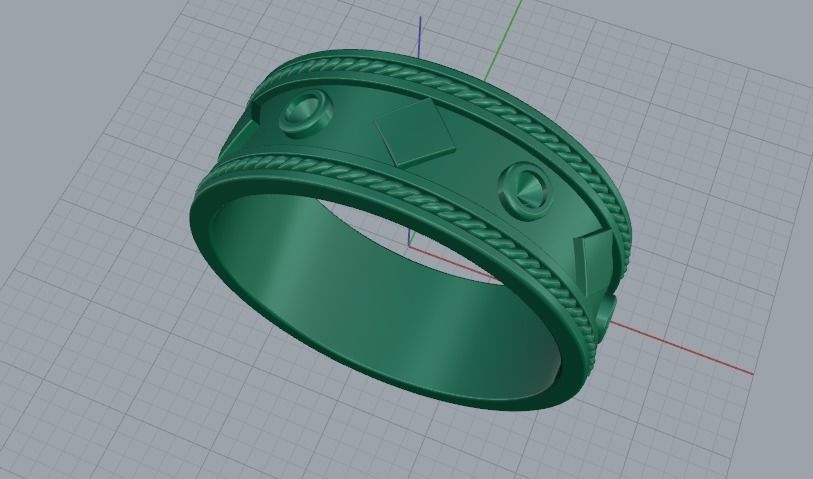
Task: Click the blue Z axis line
Action: (419, 36)
